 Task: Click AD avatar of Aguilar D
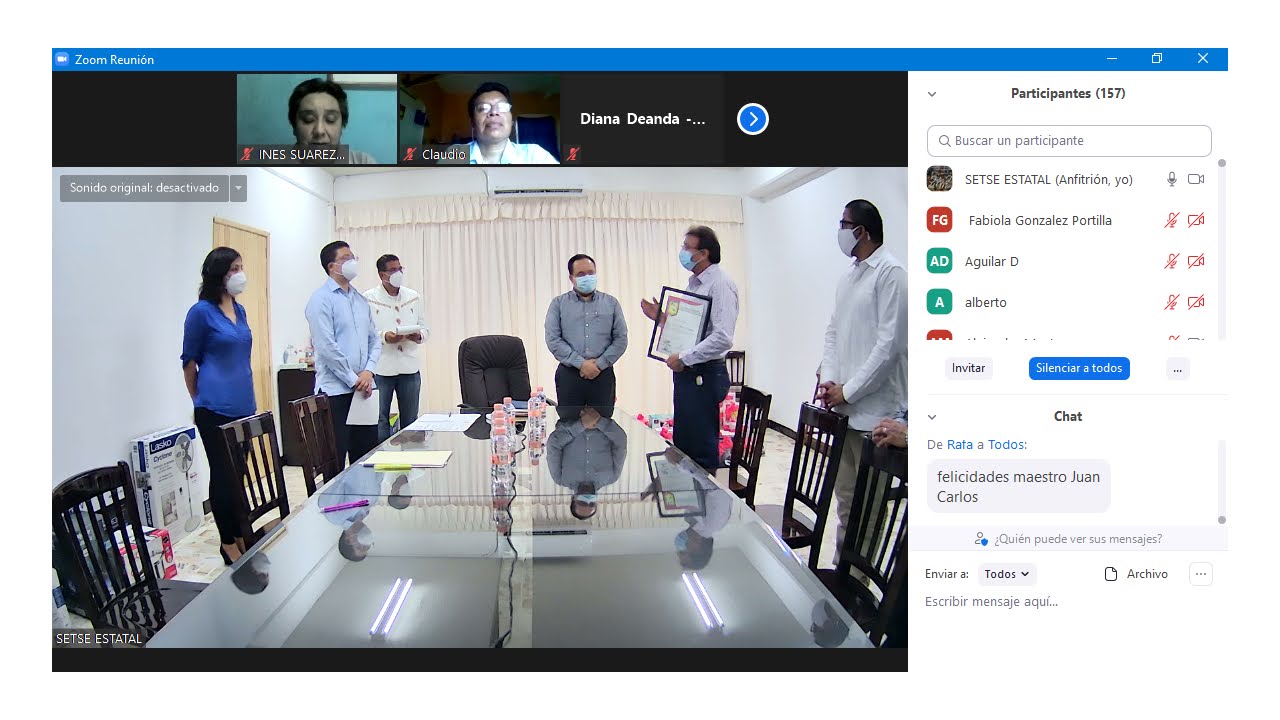(939, 261)
